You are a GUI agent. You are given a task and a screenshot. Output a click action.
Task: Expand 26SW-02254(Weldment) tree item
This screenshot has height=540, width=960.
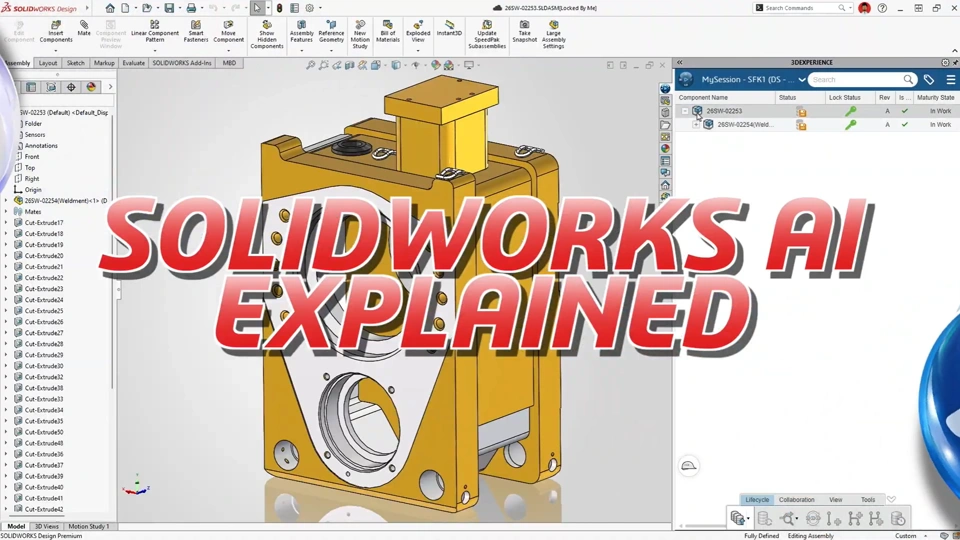tap(6, 201)
